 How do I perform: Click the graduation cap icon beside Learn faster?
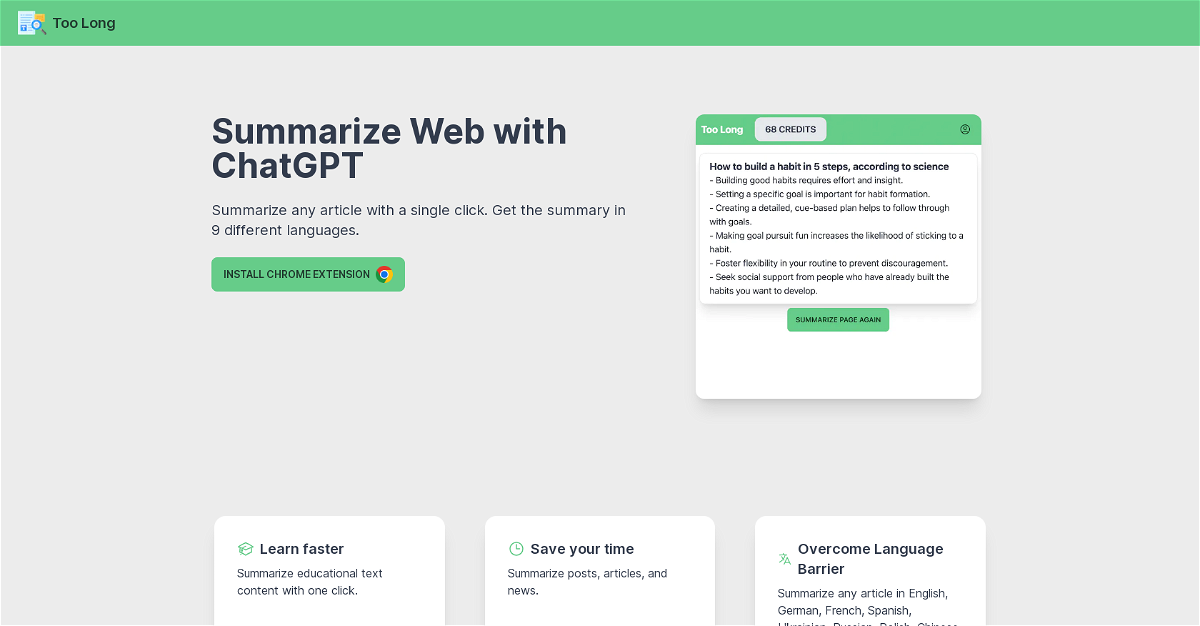(245, 549)
